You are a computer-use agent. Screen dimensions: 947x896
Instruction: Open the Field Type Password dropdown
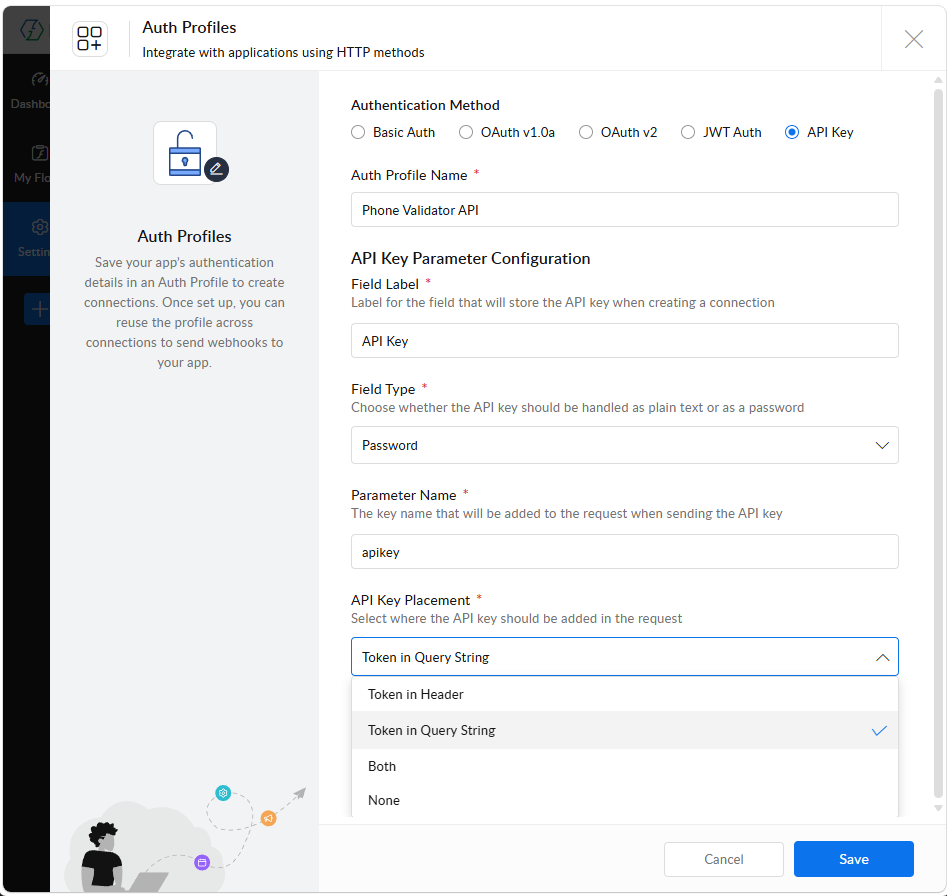click(624, 445)
